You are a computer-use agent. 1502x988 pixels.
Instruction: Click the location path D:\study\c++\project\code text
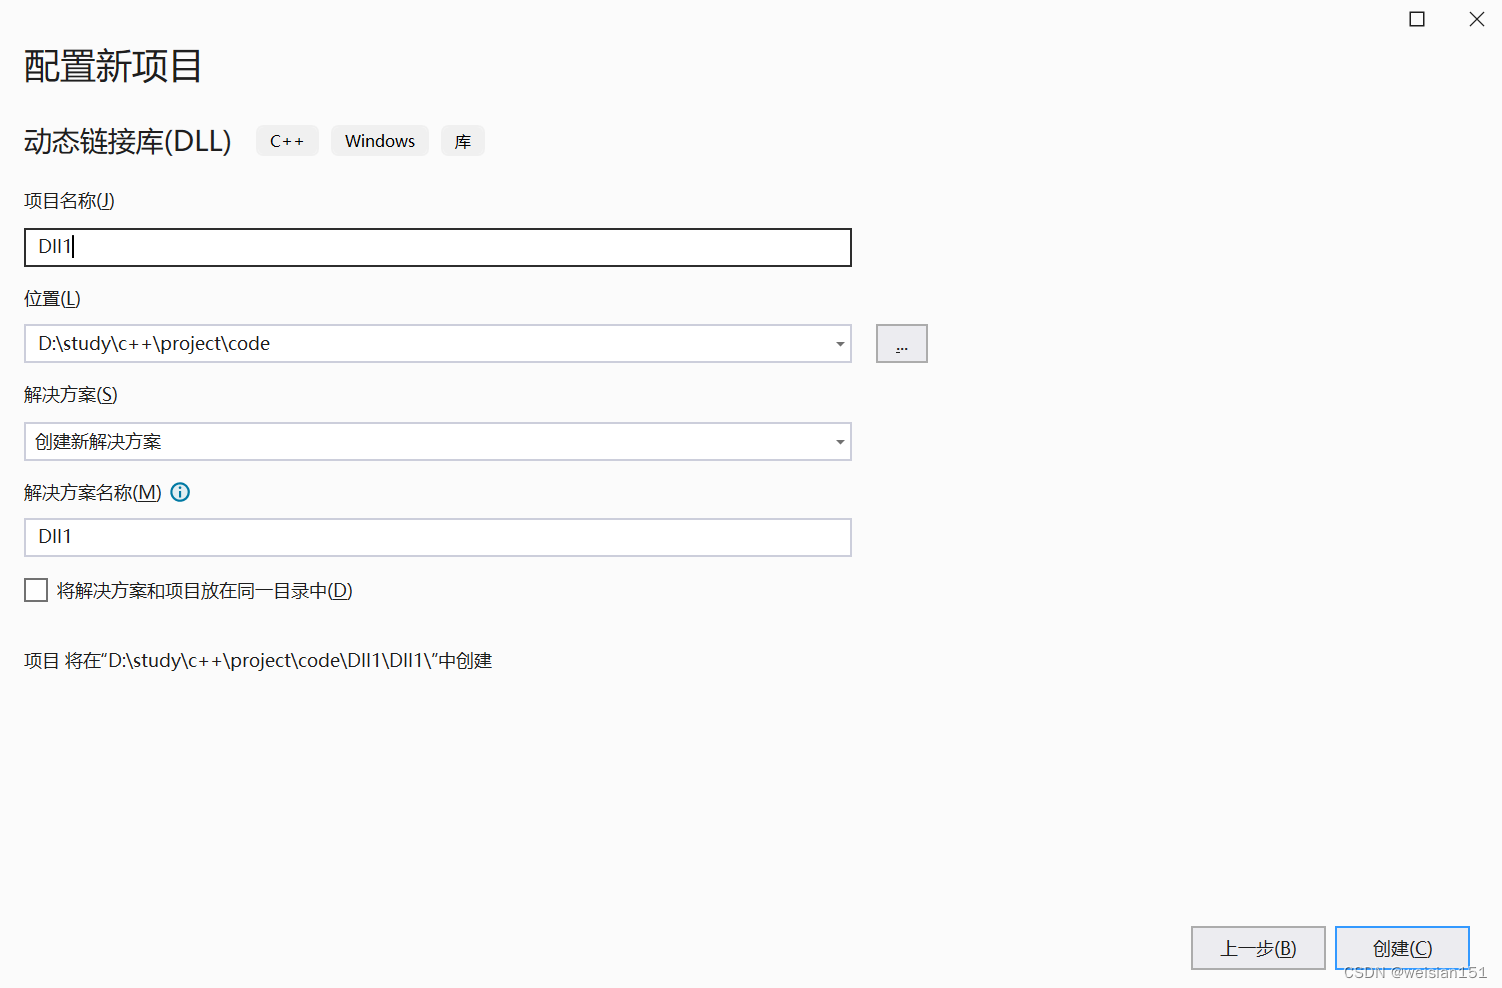point(154,344)
